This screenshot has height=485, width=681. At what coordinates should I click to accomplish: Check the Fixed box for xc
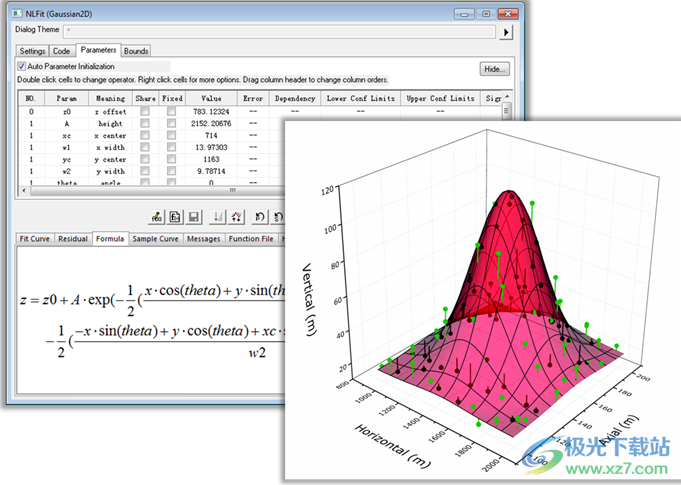pos(172,135)
